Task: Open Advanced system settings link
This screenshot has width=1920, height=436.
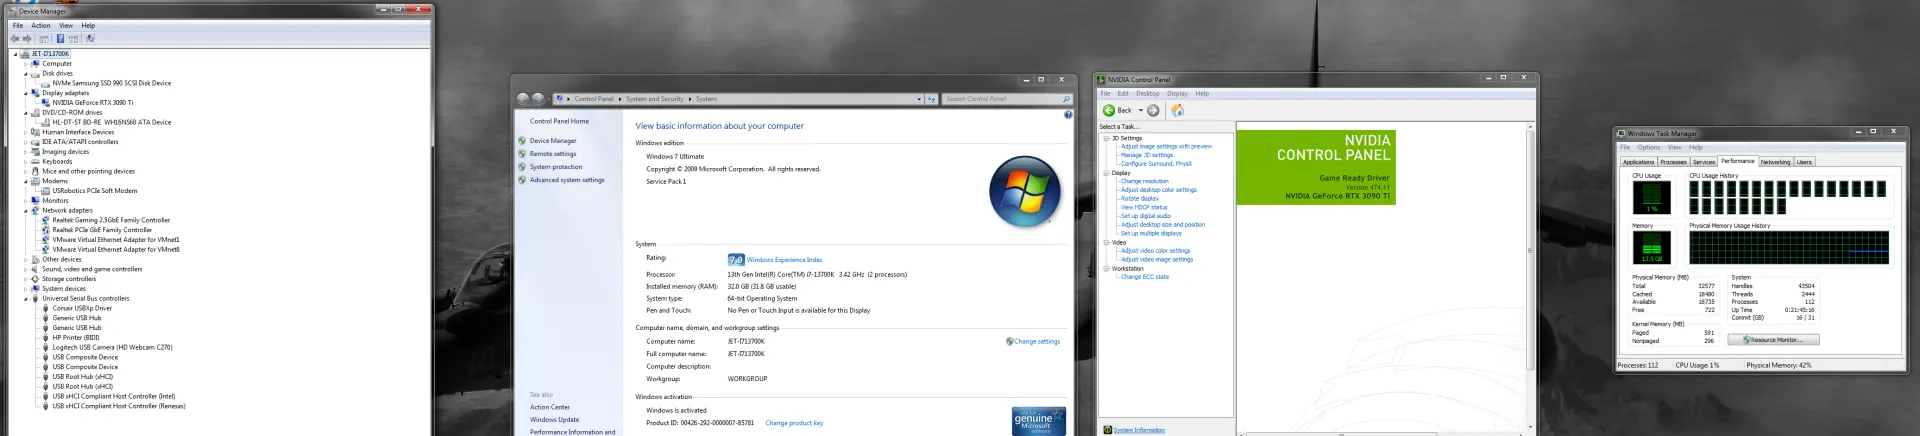Action: coord(567,180)
